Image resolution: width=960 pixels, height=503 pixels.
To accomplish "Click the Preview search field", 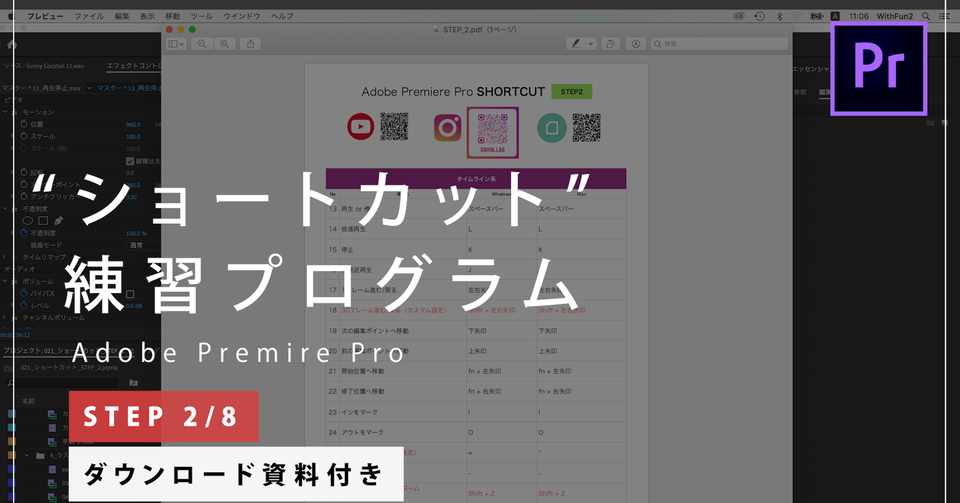I will (x=718, y=44).
